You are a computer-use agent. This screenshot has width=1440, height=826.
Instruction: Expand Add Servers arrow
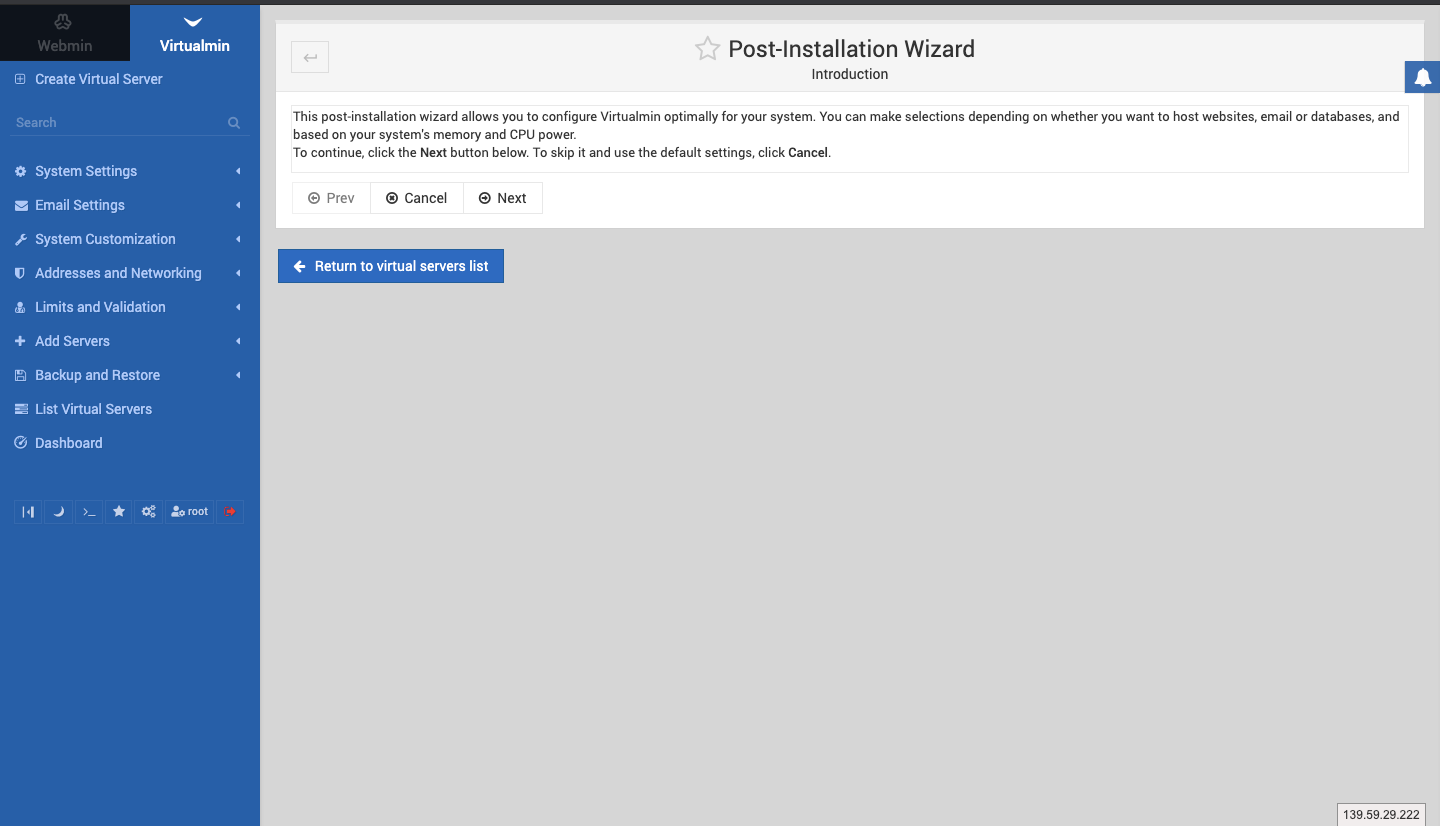point(238,341)
